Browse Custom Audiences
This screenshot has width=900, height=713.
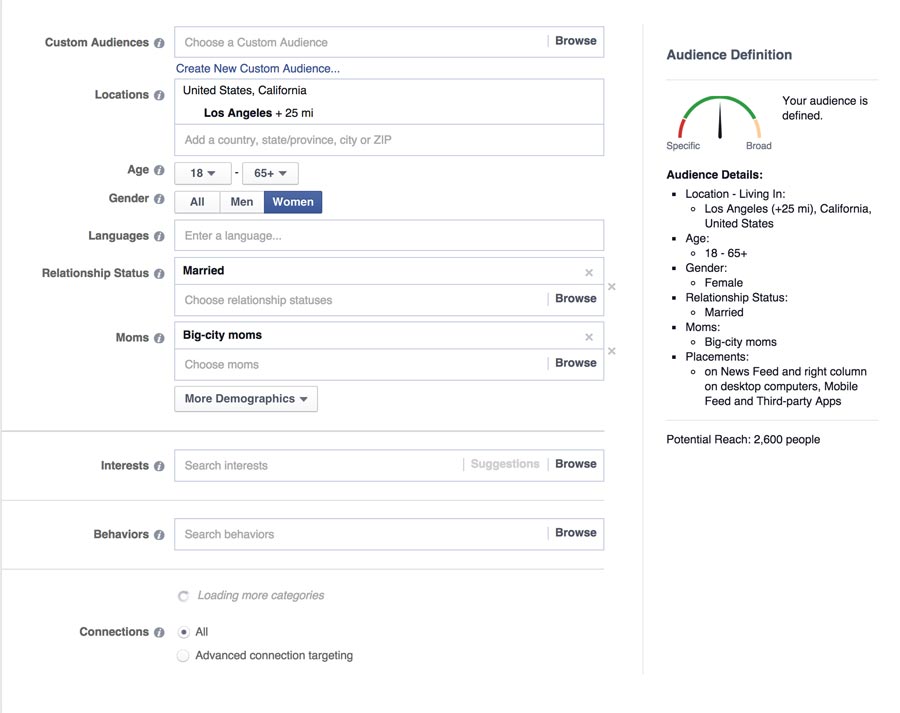point(576,41)
